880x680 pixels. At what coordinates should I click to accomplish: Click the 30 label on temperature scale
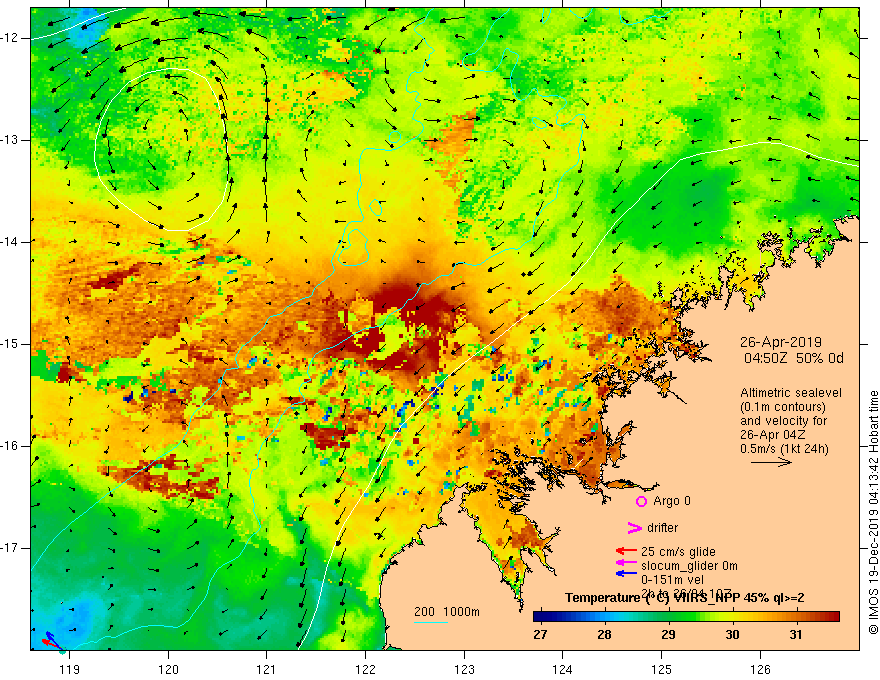tap(732, 635)
